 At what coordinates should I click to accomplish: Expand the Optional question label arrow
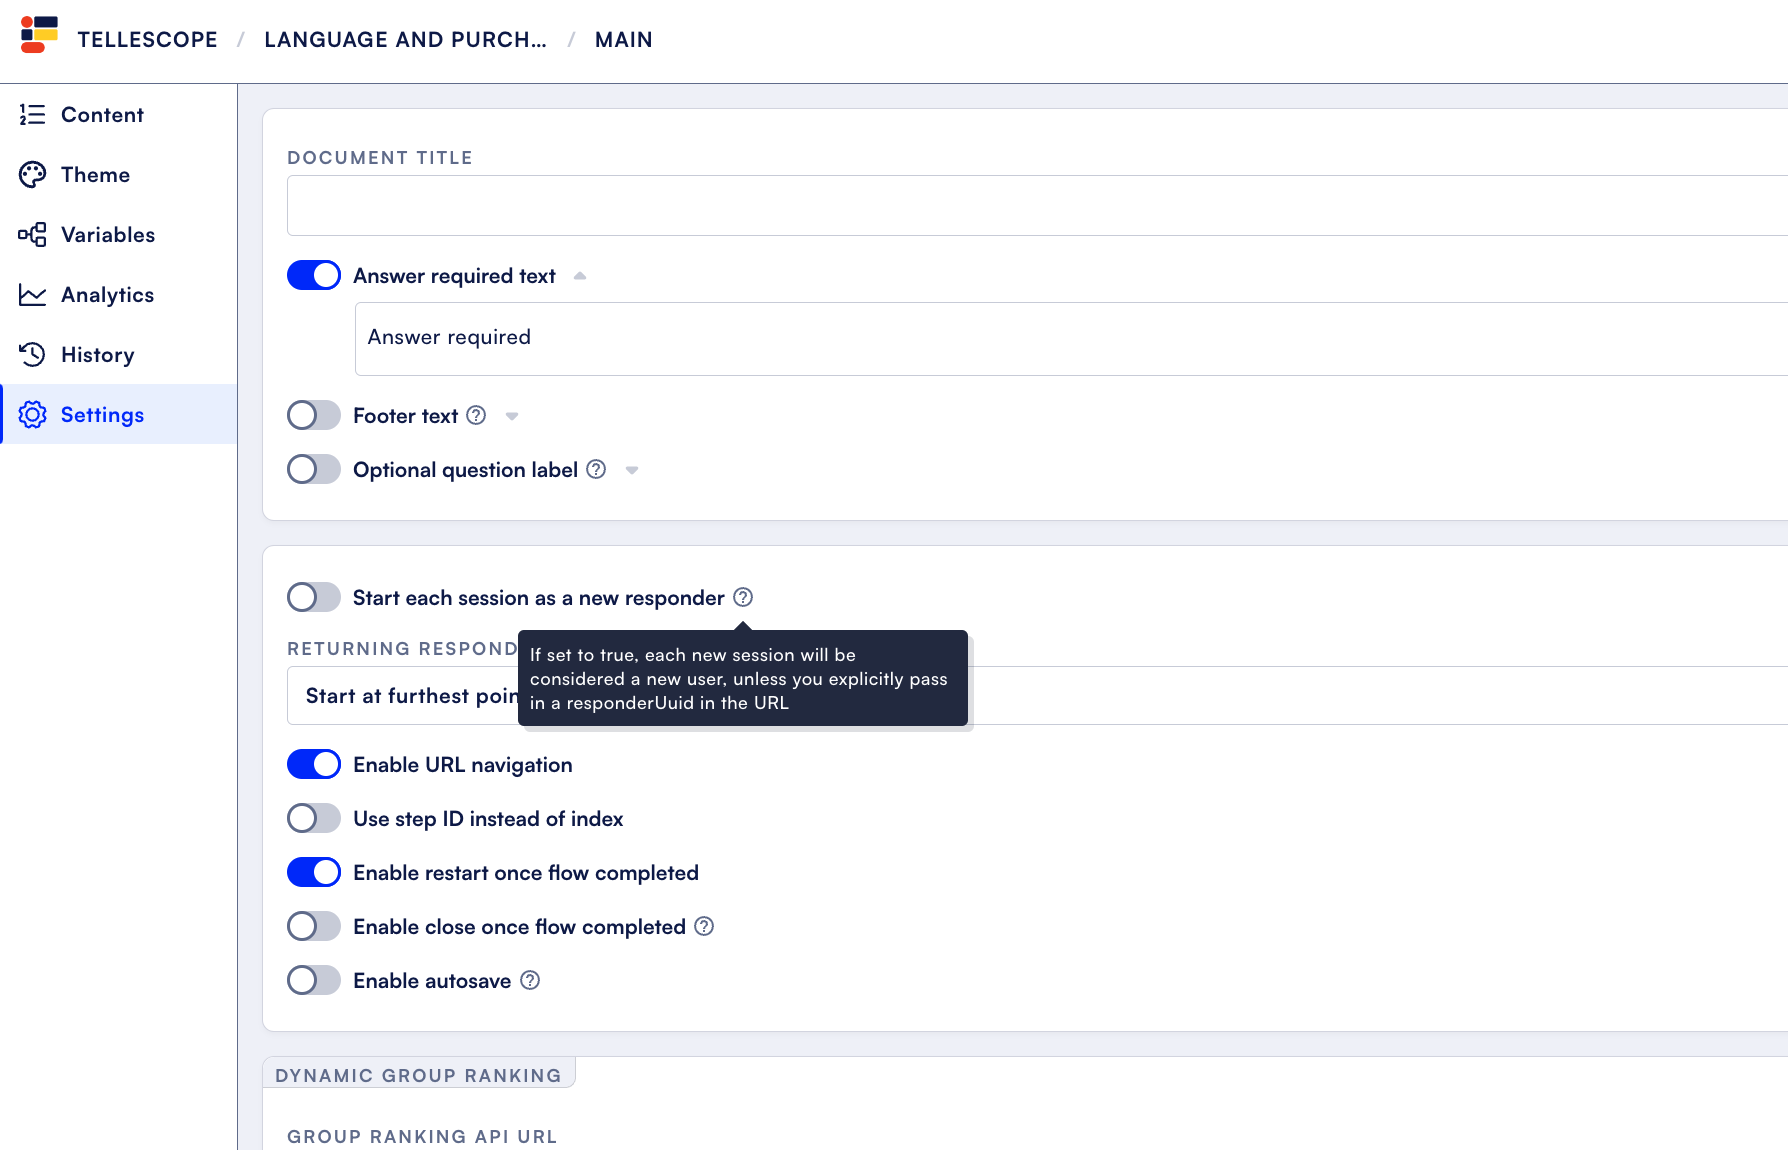(632, 470)
